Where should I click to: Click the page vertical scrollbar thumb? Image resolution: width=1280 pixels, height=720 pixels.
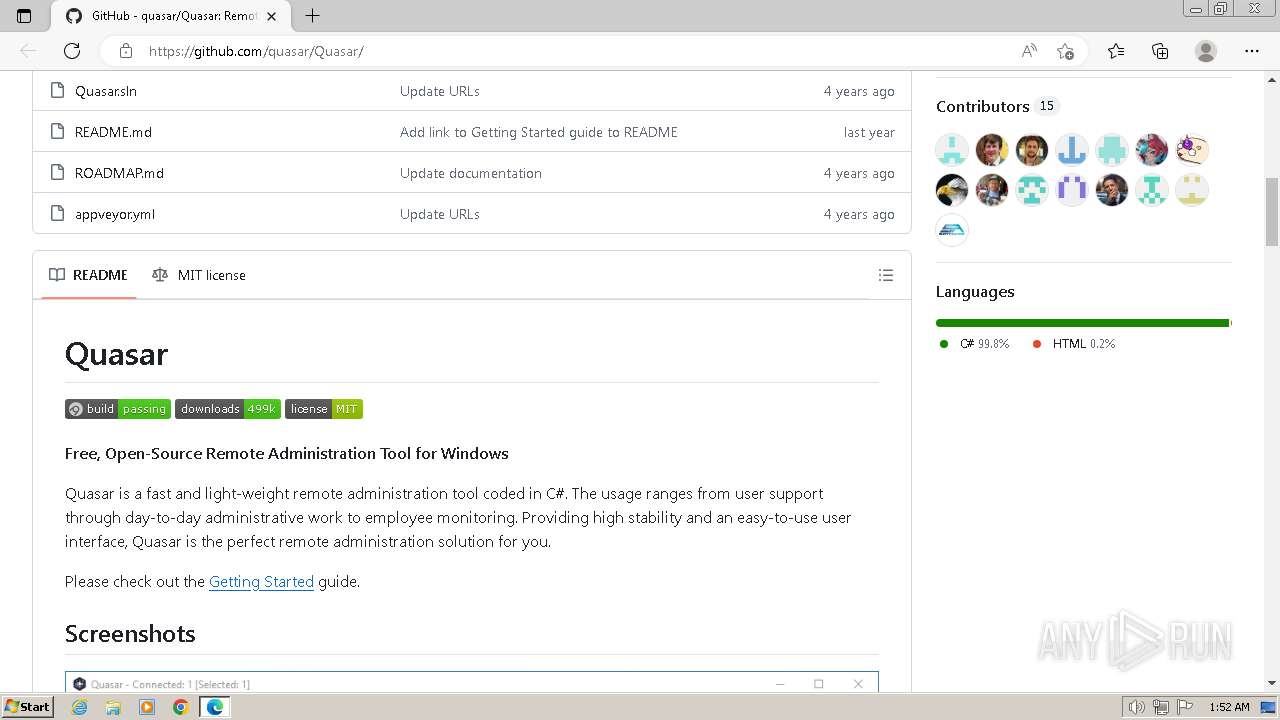tap(1272, 211)
